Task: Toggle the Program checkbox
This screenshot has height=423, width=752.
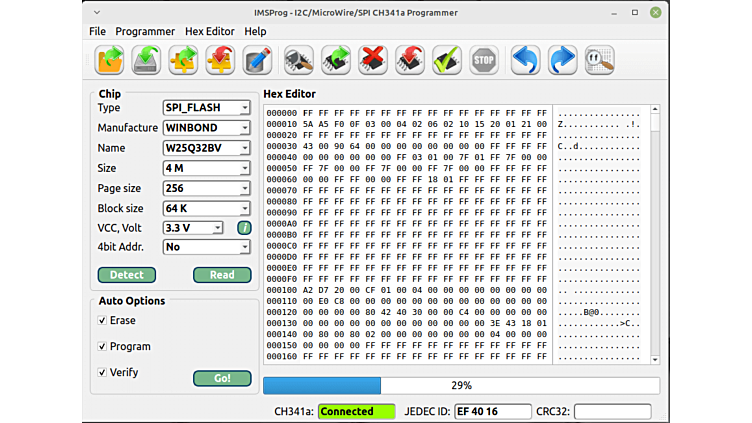Action: coord(103,347)
